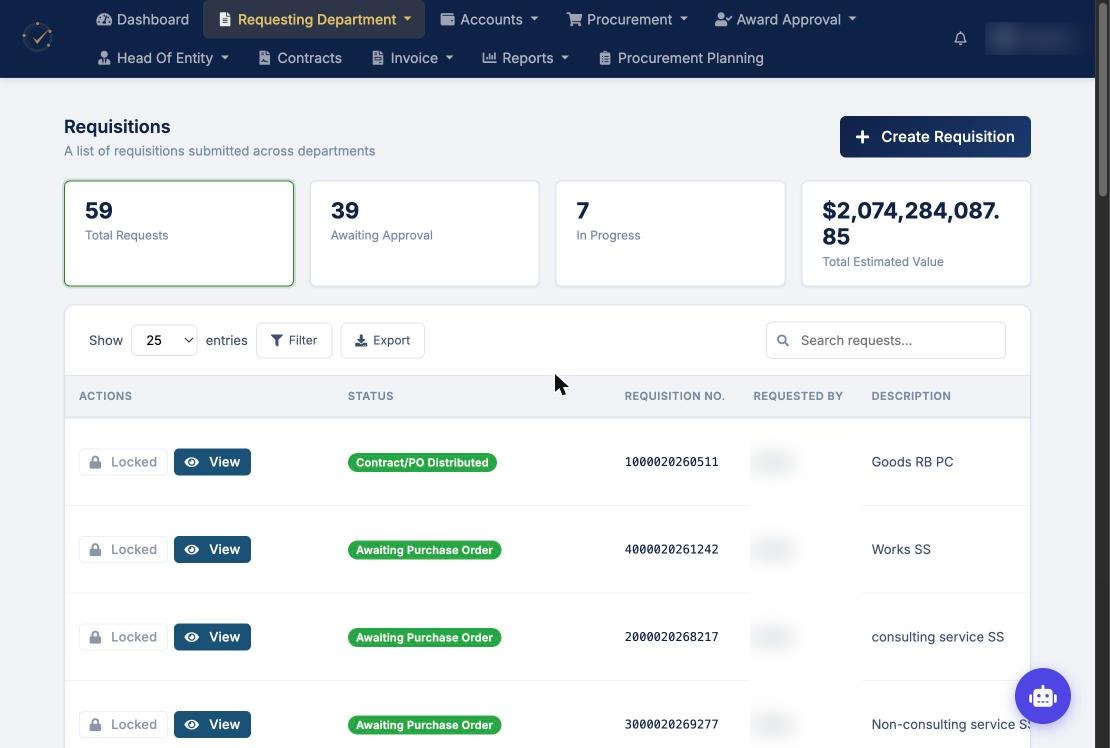Expand the Head Of Entity dropdown arrow
This screenshot has width=1110, height=748.
[x=225, y=58]
